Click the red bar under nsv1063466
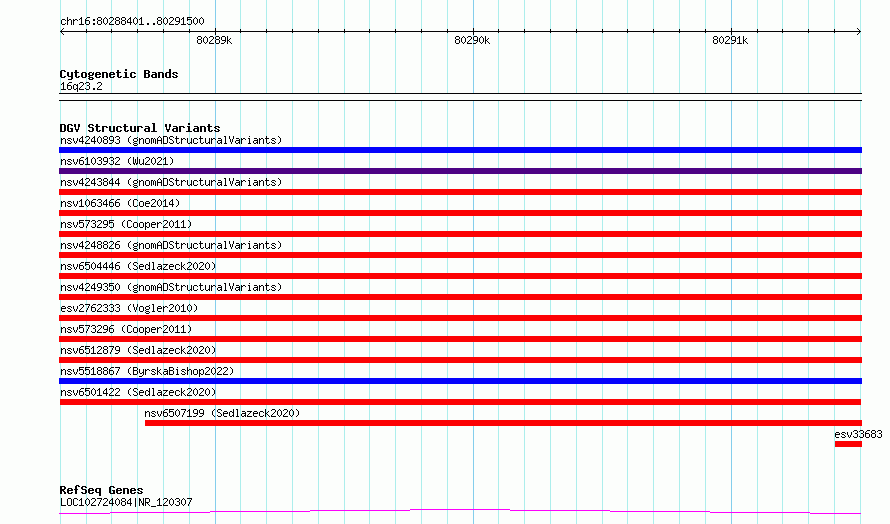Screen dimensions: 890x524 460,213
